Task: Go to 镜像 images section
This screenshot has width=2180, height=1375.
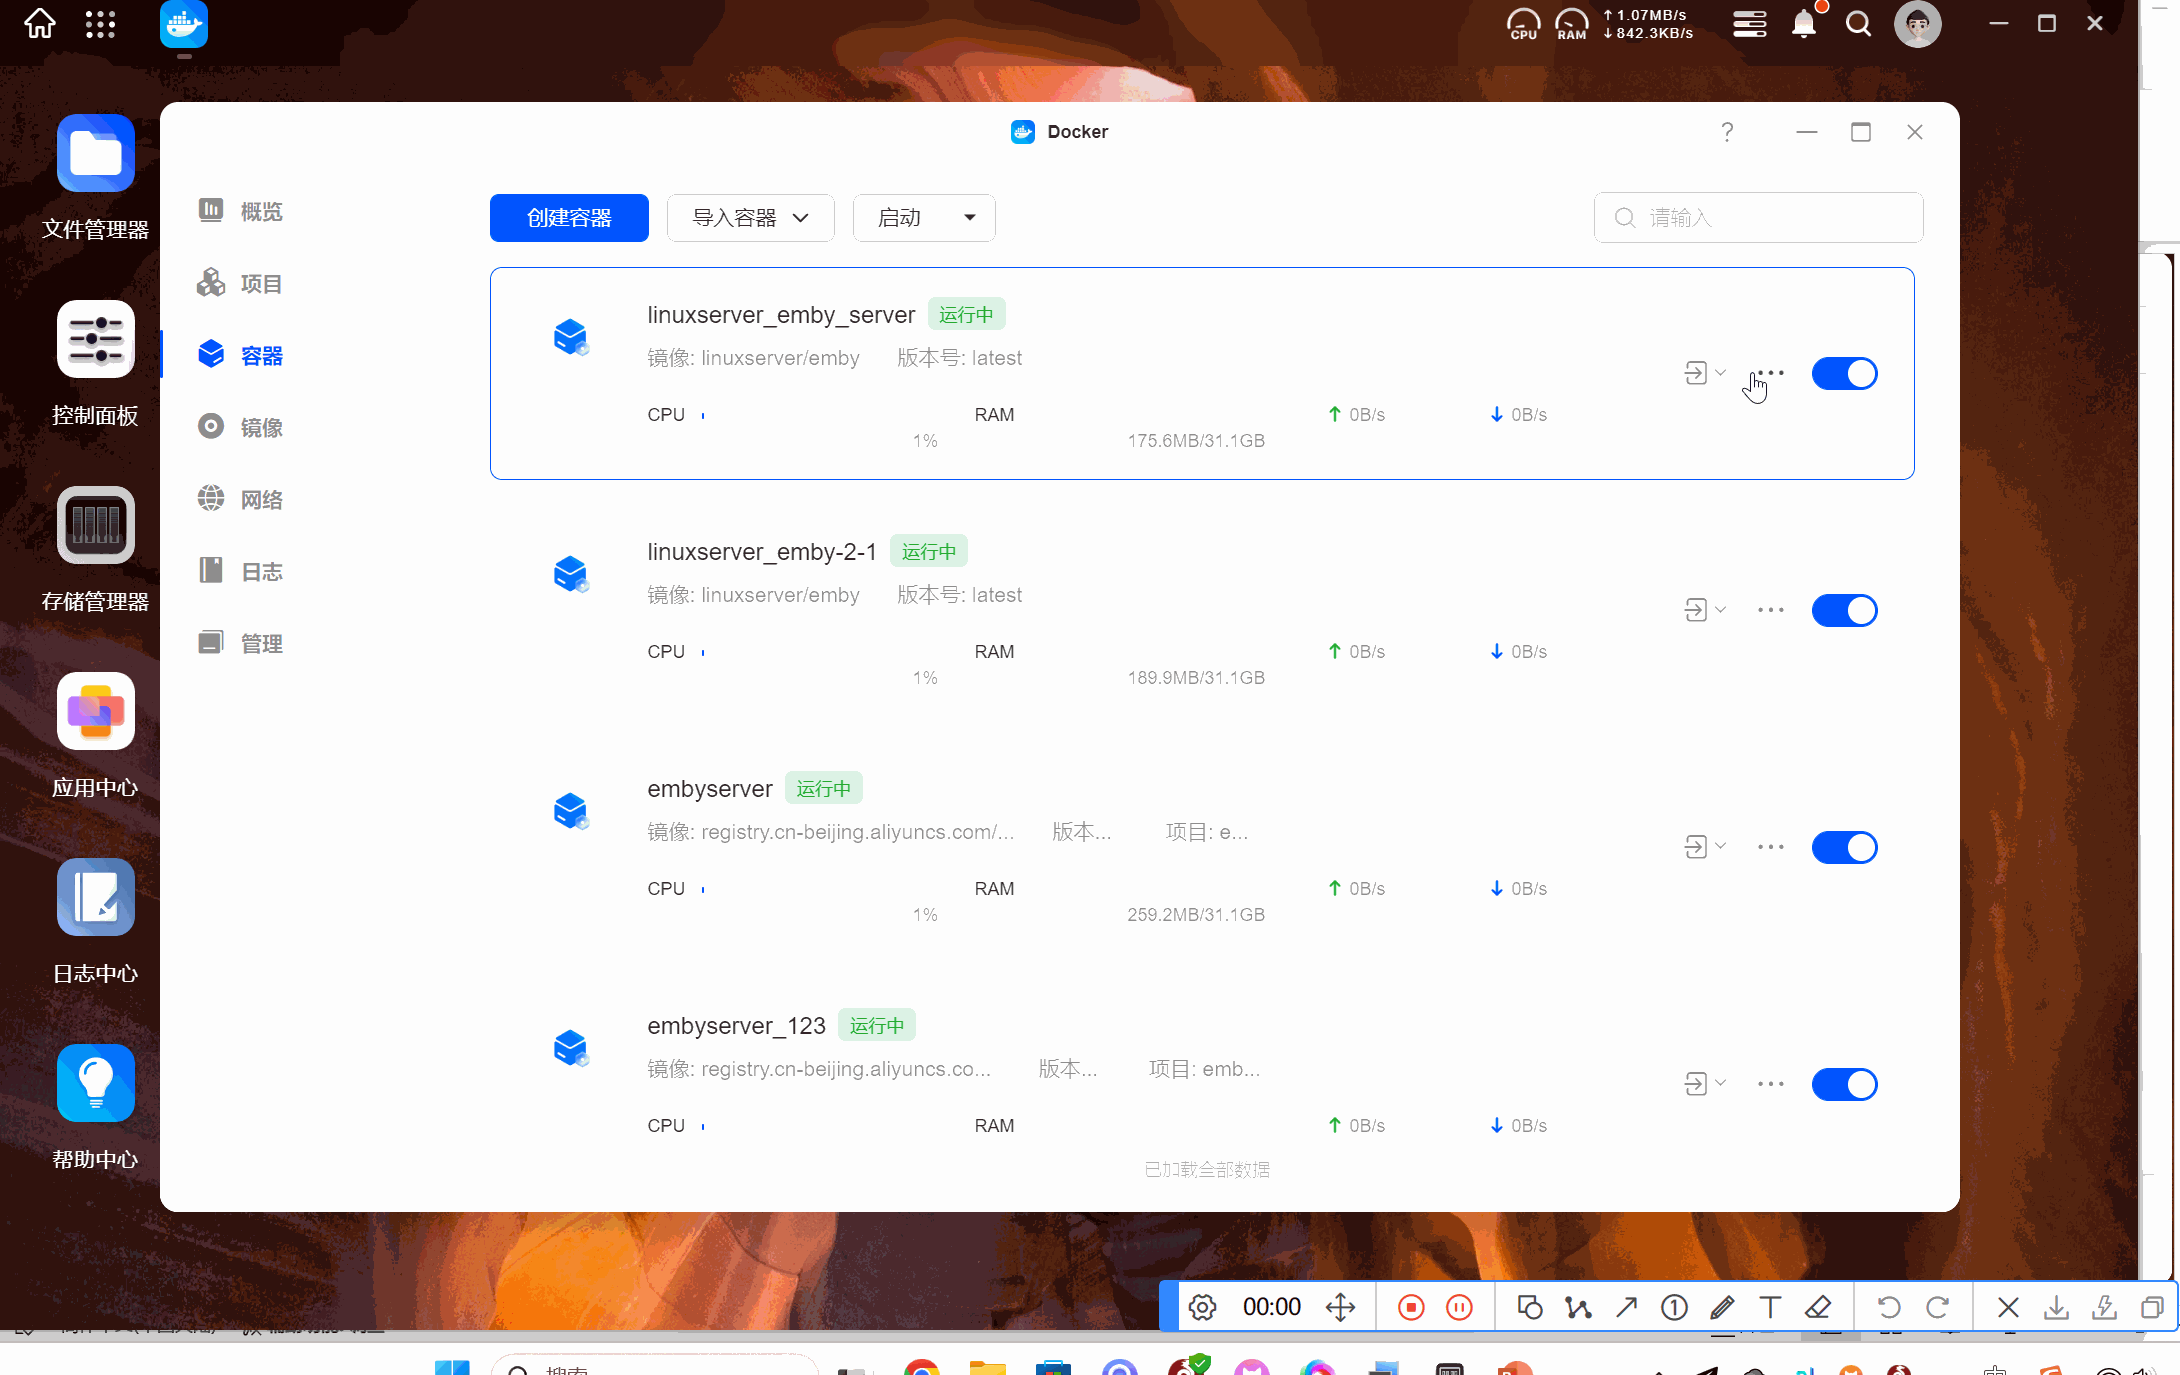Action: [x=241, y=427]
